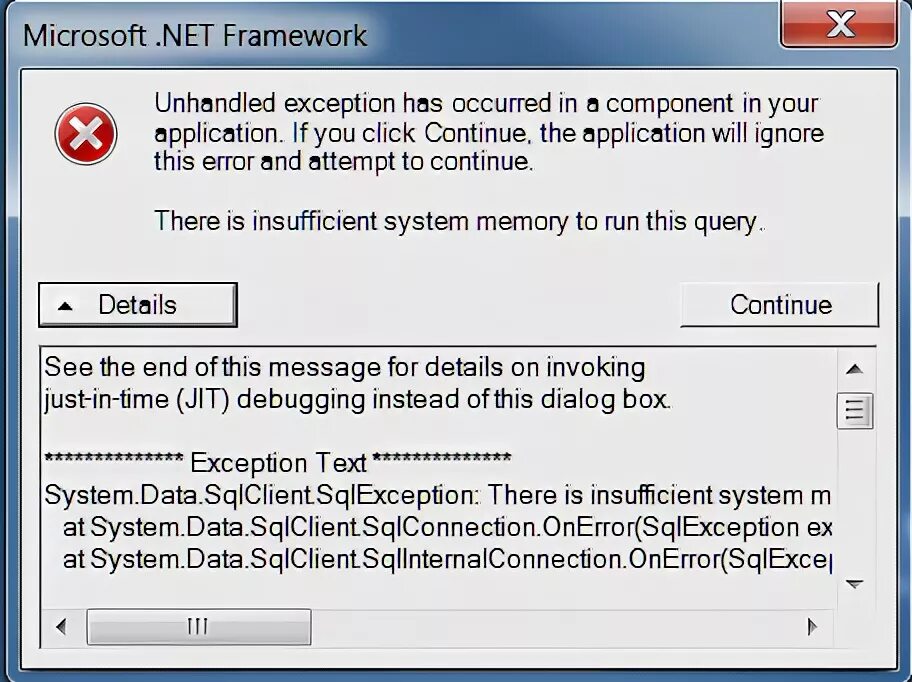This screenshot has width=912, height=682.
Task: Close the Microsoft .NET Framework dialog
Action: click(x=839, y=24)
